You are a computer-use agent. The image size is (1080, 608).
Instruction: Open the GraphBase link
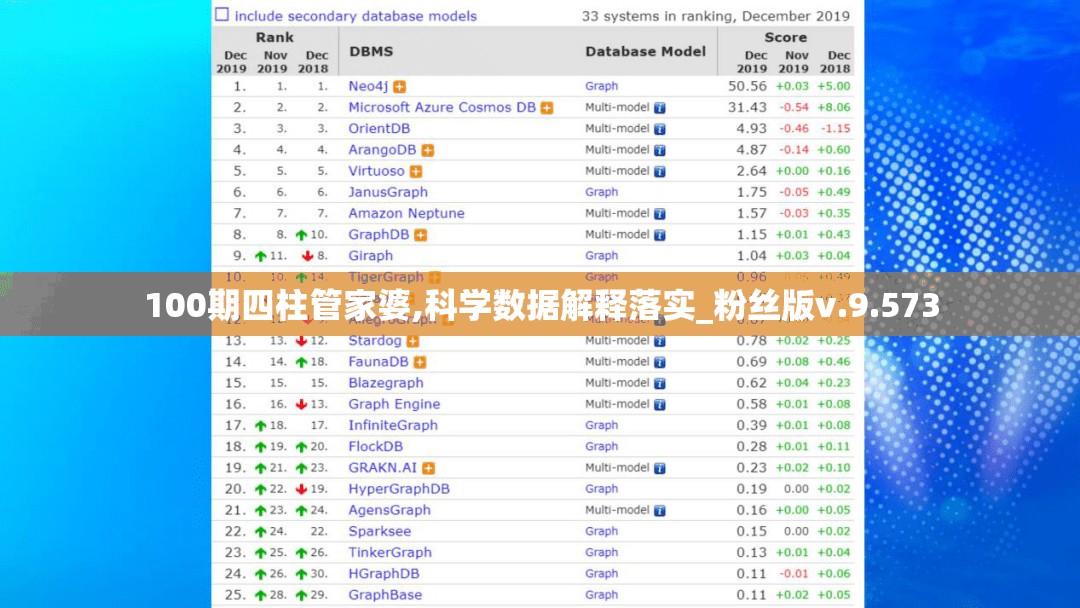(x=385, y=595)
